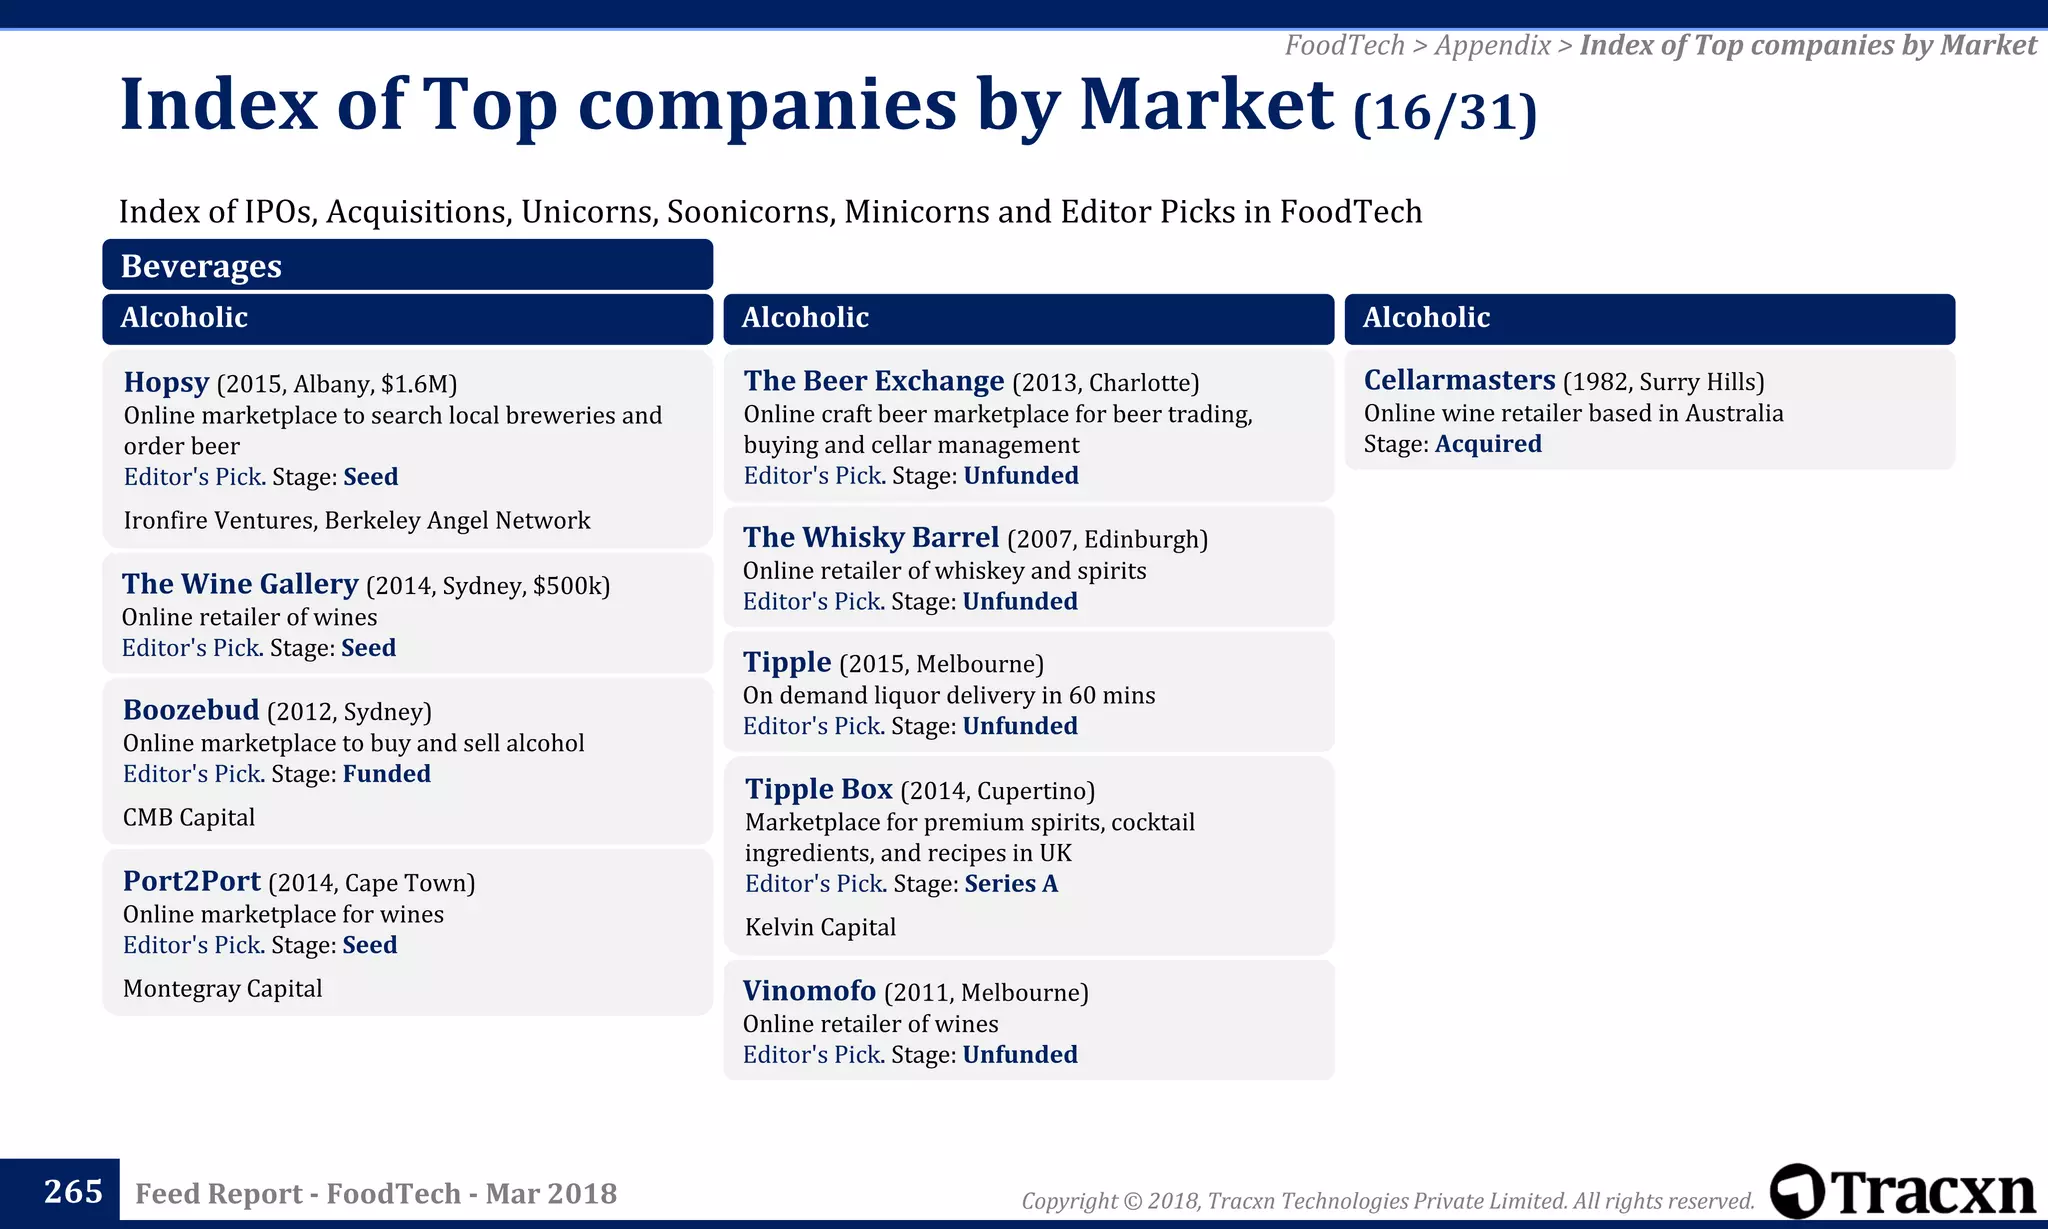This screenshot has width=2048, height=1229.
Task: Click the Appendix breadcrumb item
Action: (1493, 45)
